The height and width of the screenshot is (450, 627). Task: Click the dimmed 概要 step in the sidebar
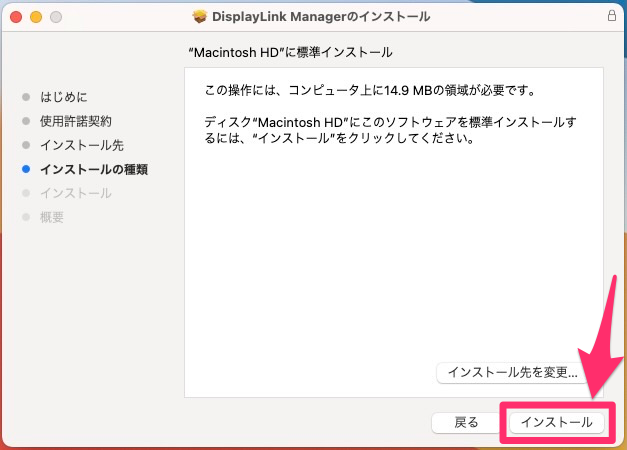tap(52, 218)
